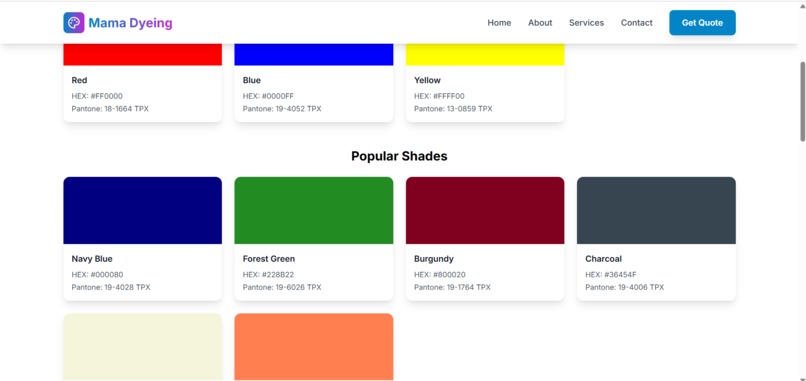Select the Forest Green color swatch
Screen dimensions: 806x381
(x=314, y=210)
